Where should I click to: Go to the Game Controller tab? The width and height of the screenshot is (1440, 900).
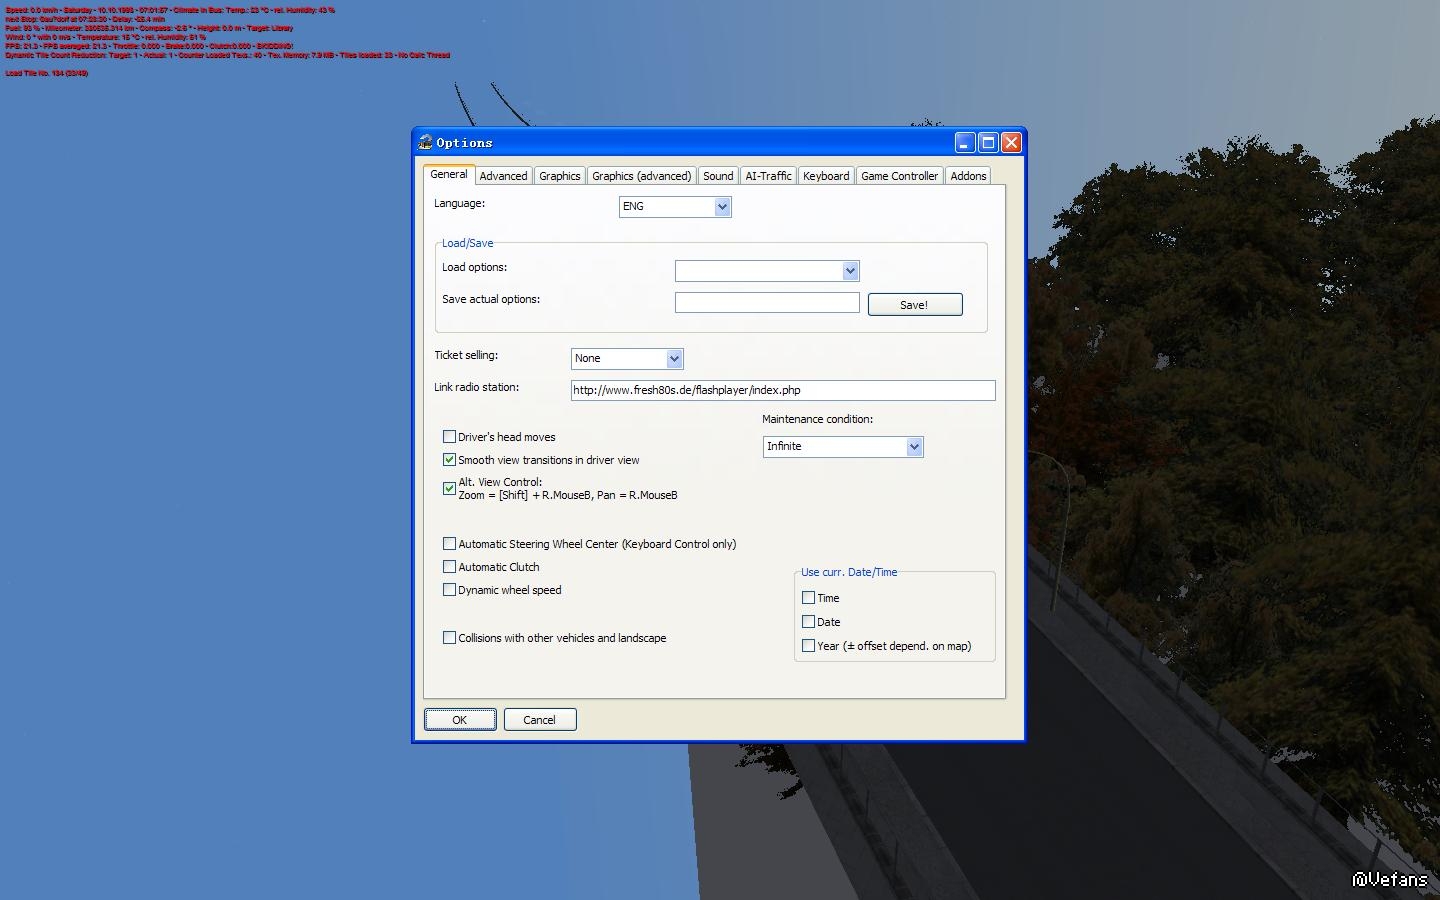899,176
